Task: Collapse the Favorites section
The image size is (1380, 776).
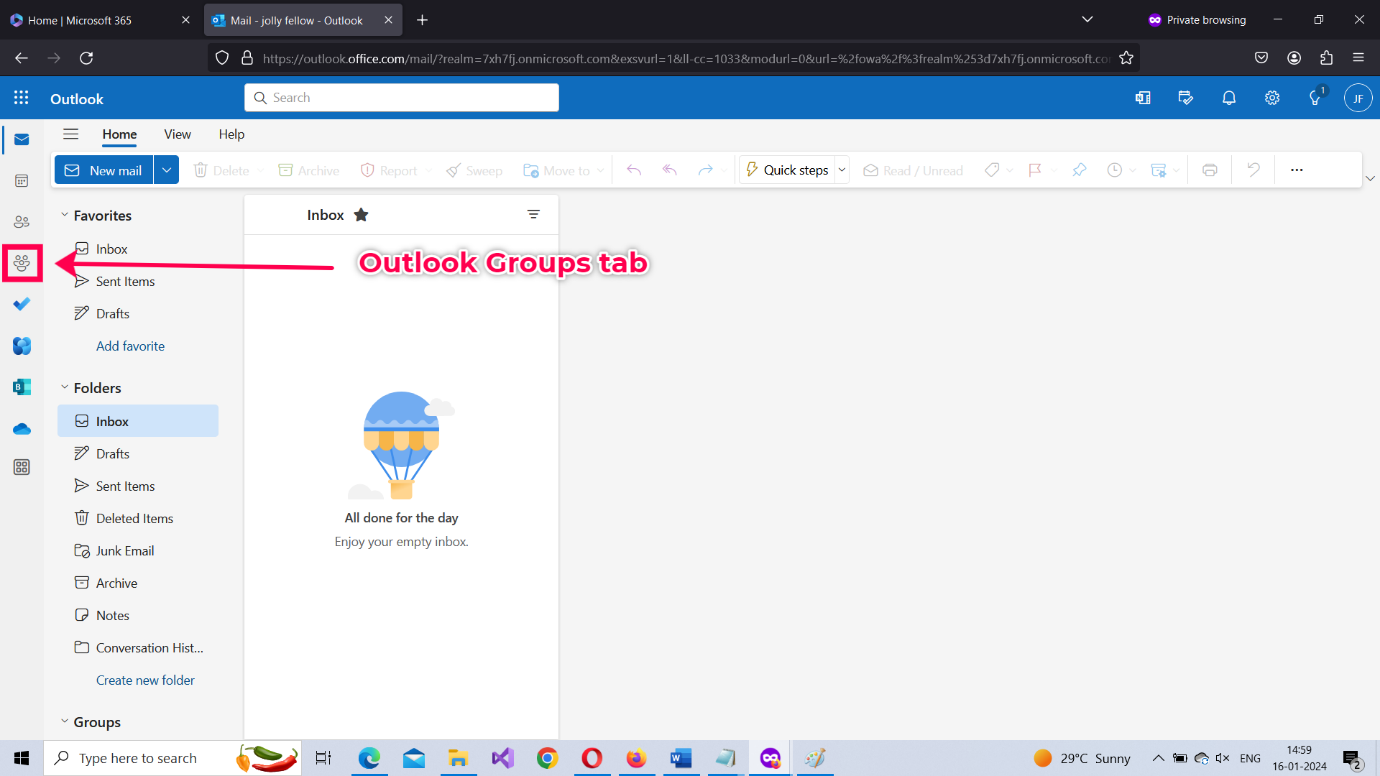Action: [65, 216]
